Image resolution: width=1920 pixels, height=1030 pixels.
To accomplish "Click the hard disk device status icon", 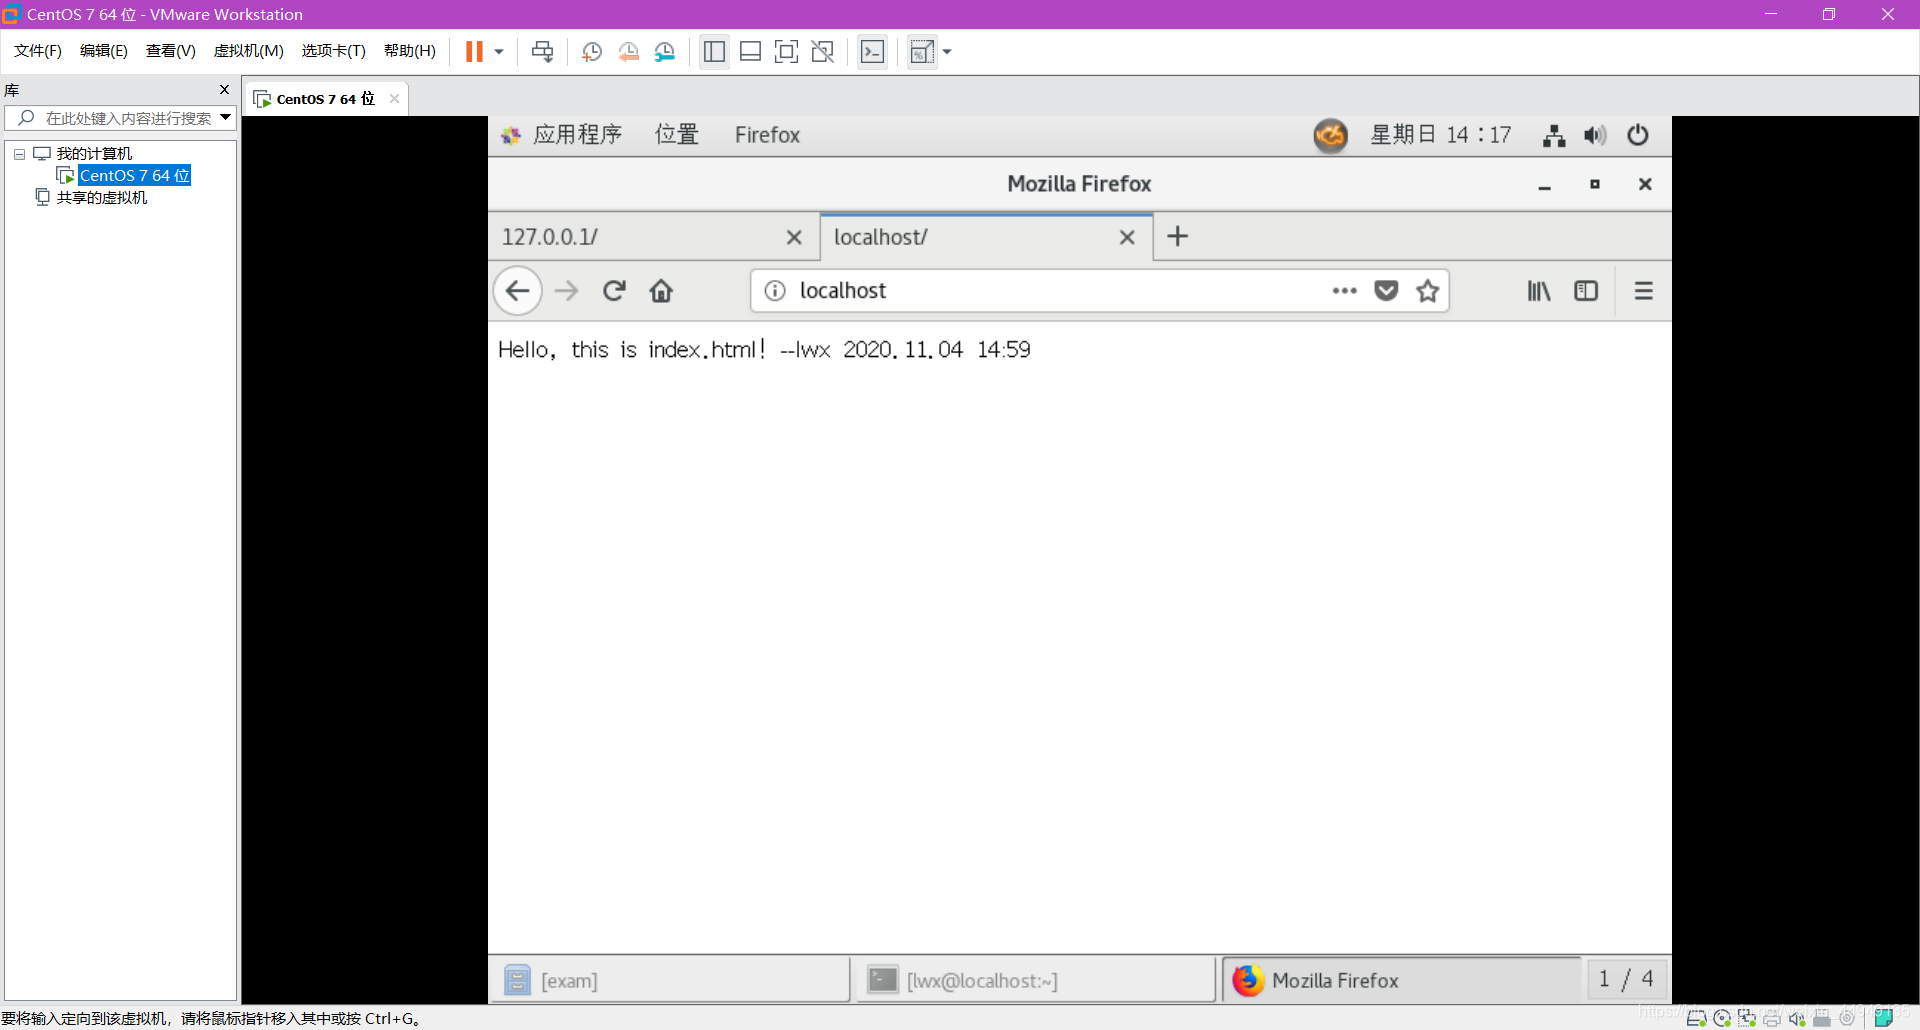I will coord(1697,1018).
